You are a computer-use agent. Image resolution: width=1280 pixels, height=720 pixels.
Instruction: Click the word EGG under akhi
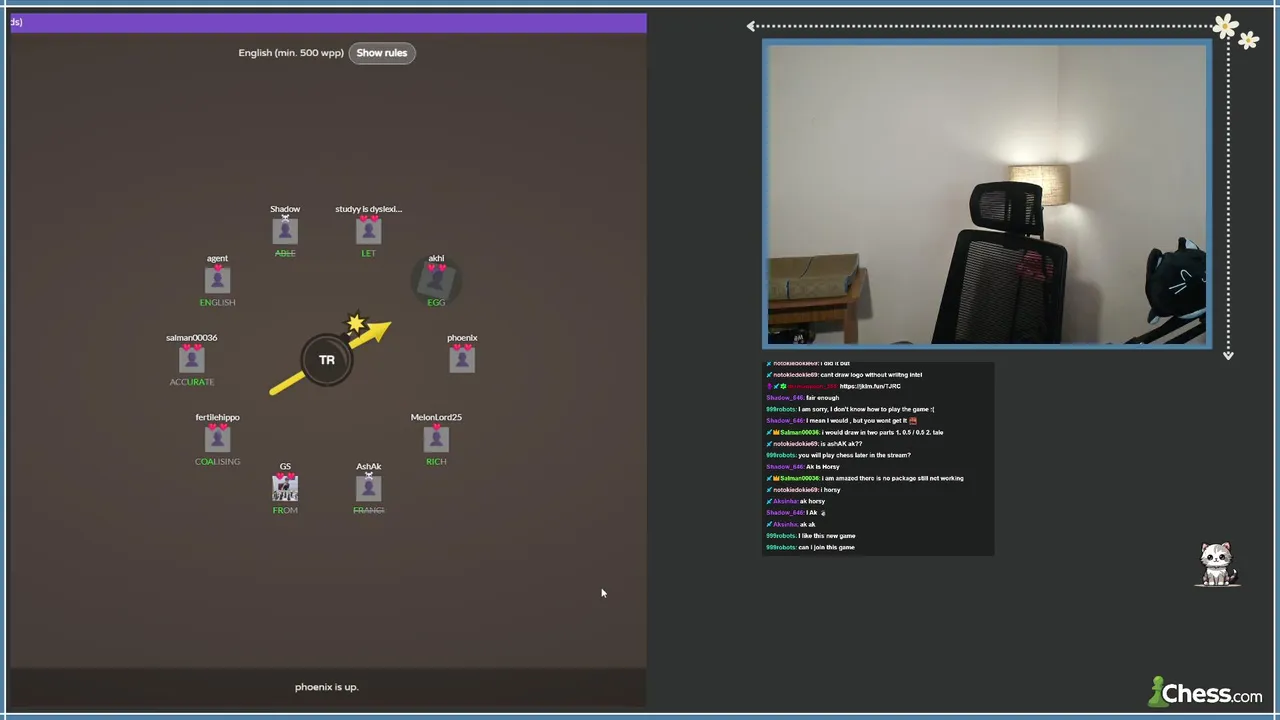(x=436, y=302)
